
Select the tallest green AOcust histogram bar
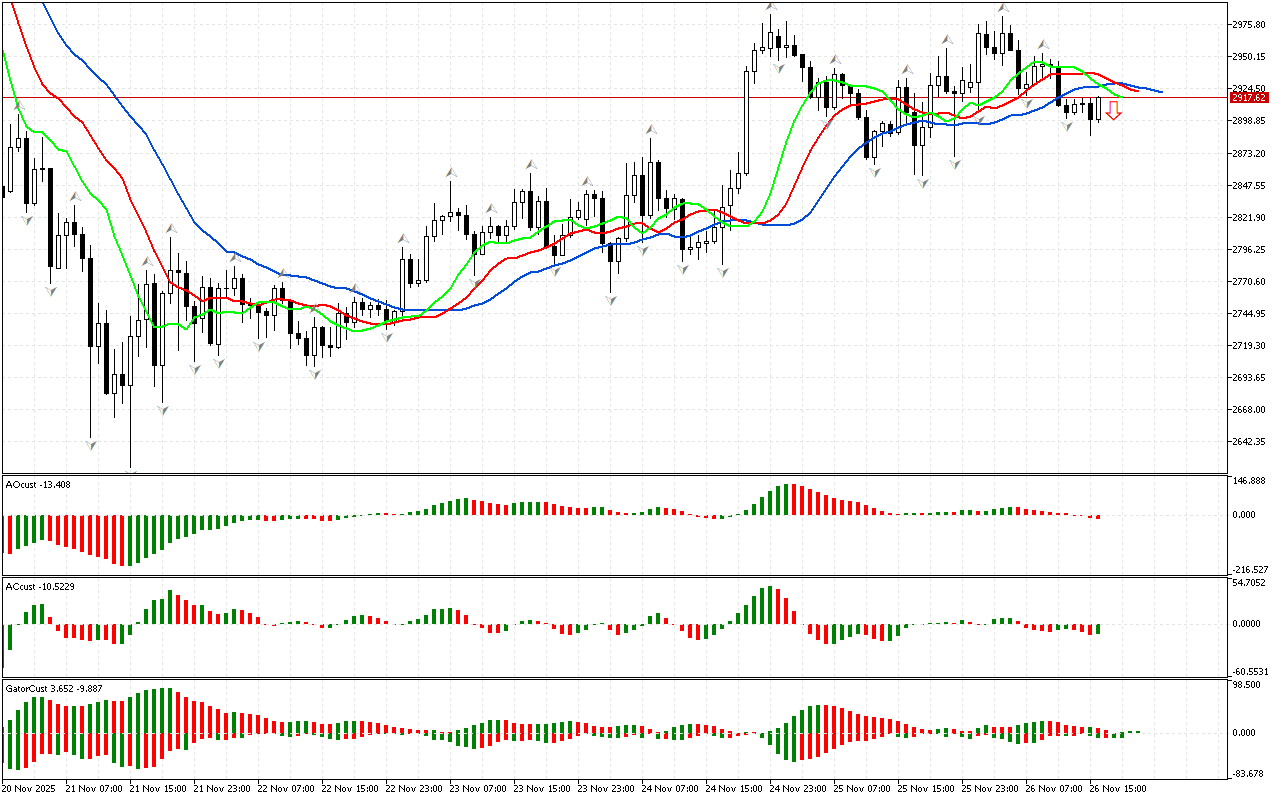[x=787, y=499]
